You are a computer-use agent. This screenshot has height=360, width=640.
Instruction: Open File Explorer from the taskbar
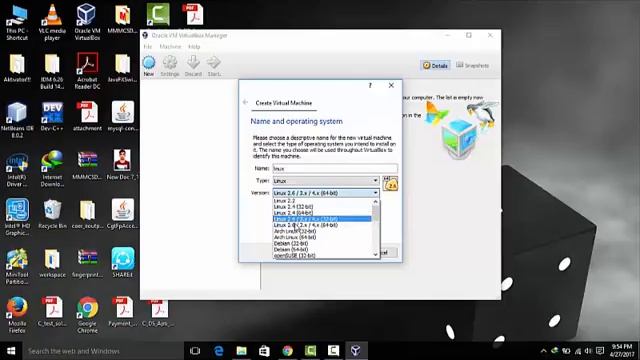click(242, 351)
